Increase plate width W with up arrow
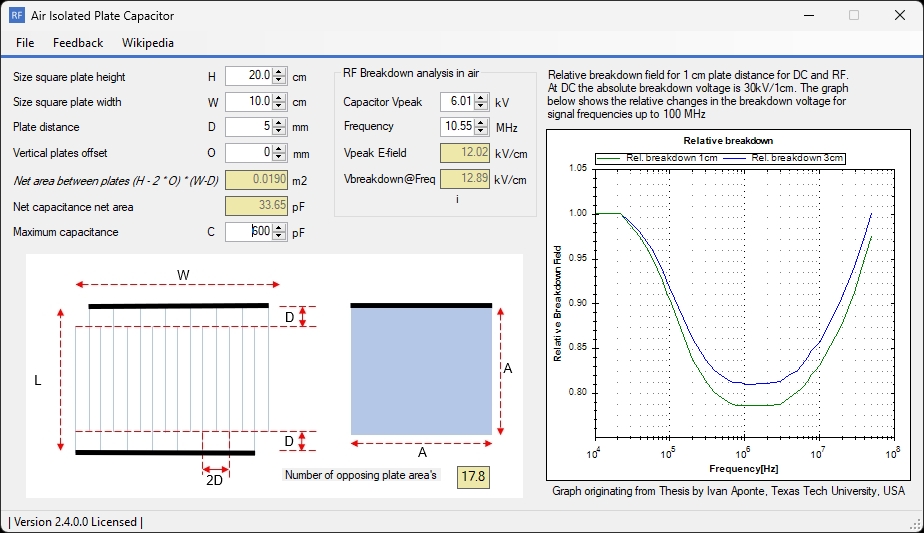Viewport: 924px width, 533px height. point(279,98)
